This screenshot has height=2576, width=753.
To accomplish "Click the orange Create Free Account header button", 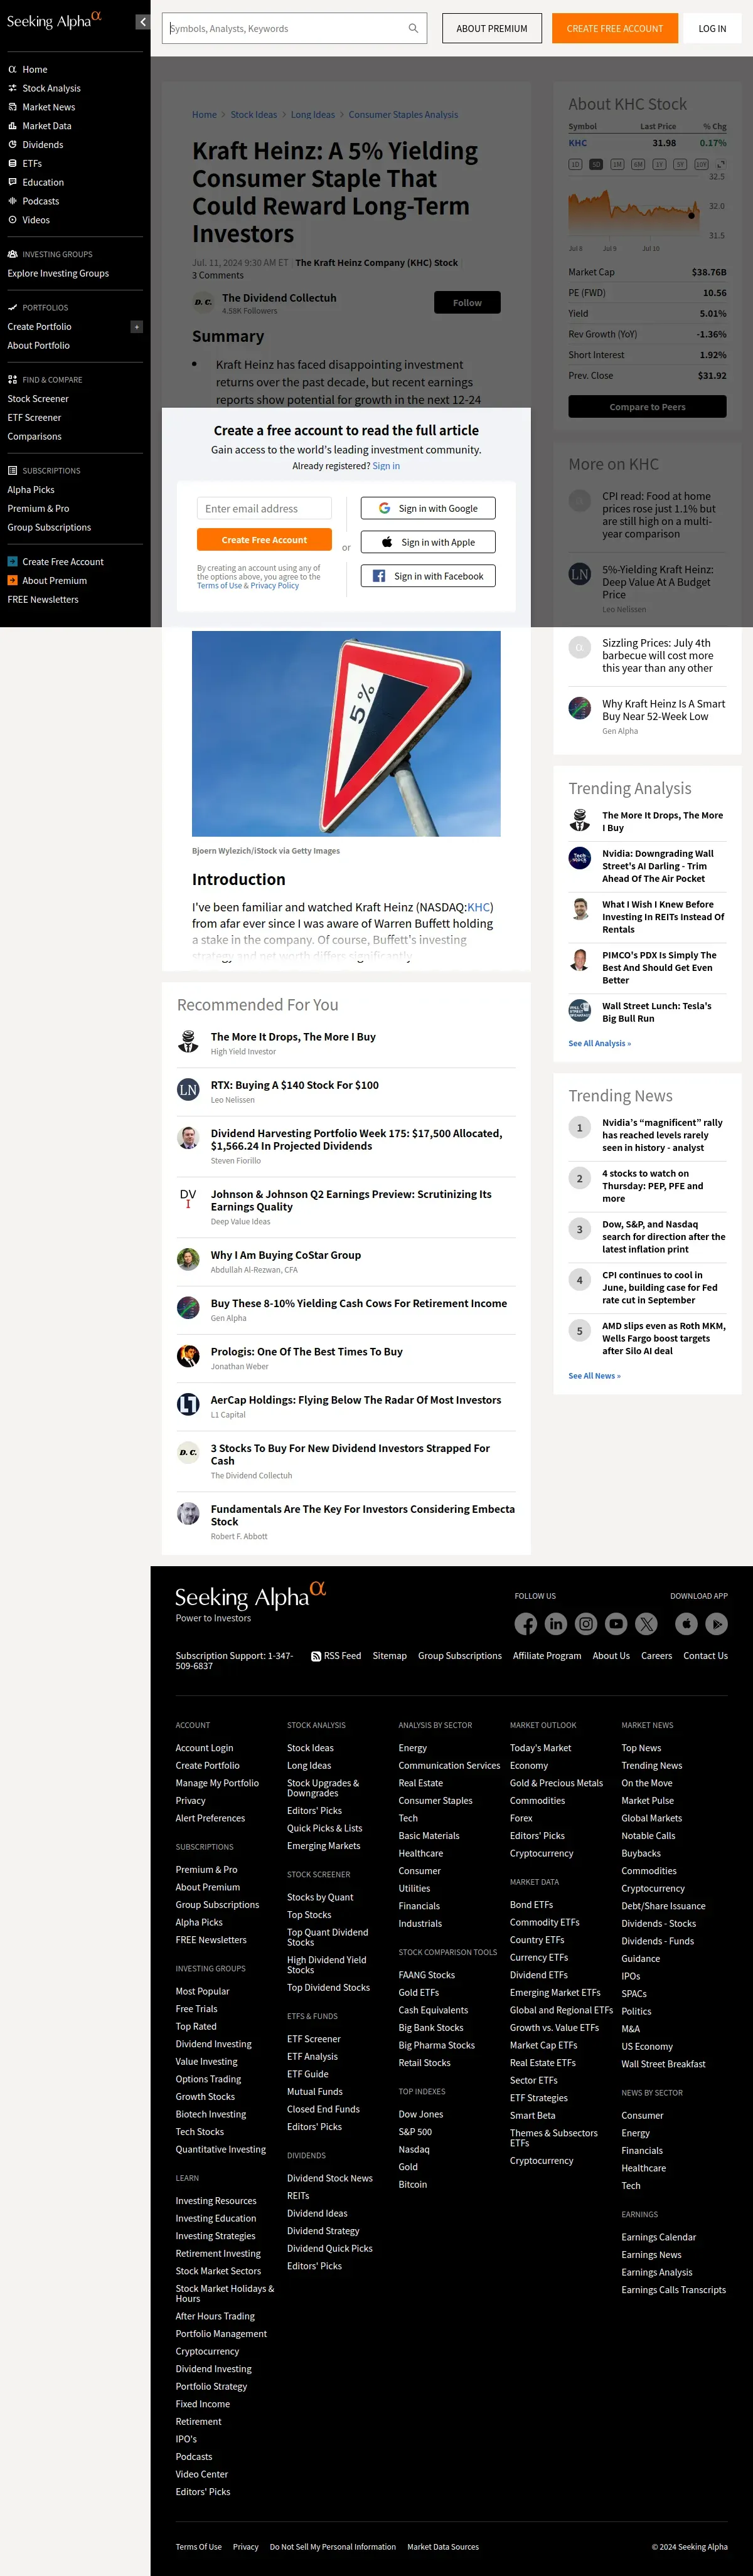I will (x=615, y=28).
